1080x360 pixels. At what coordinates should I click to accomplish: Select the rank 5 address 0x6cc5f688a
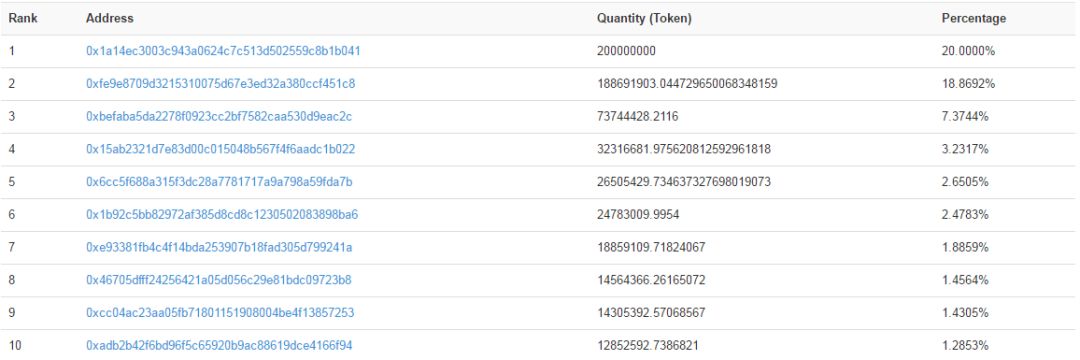tap(219, 182)
